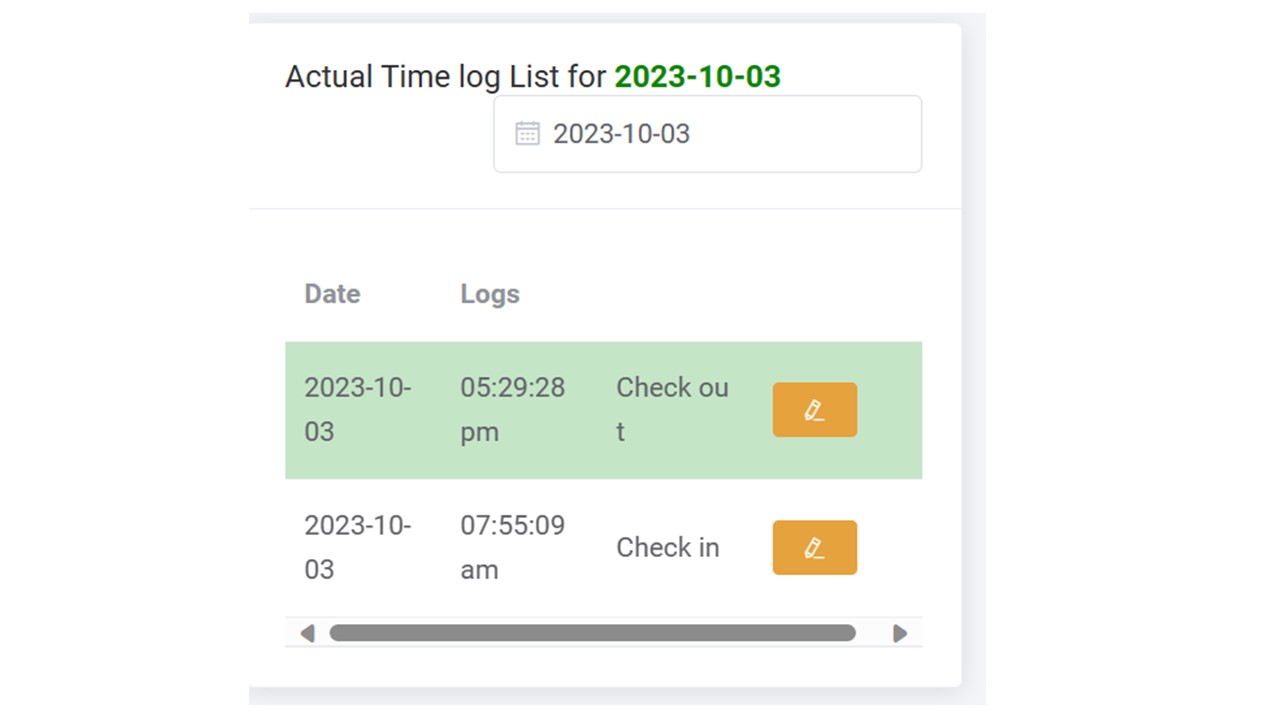Click the horizontal scrollbar thumb
This screenshot has width=1280, height=720.
coord(592,633)
